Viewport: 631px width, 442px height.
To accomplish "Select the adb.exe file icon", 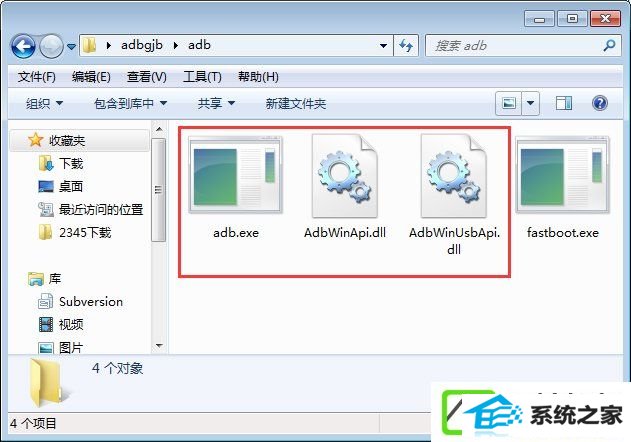I will point(235,175).
